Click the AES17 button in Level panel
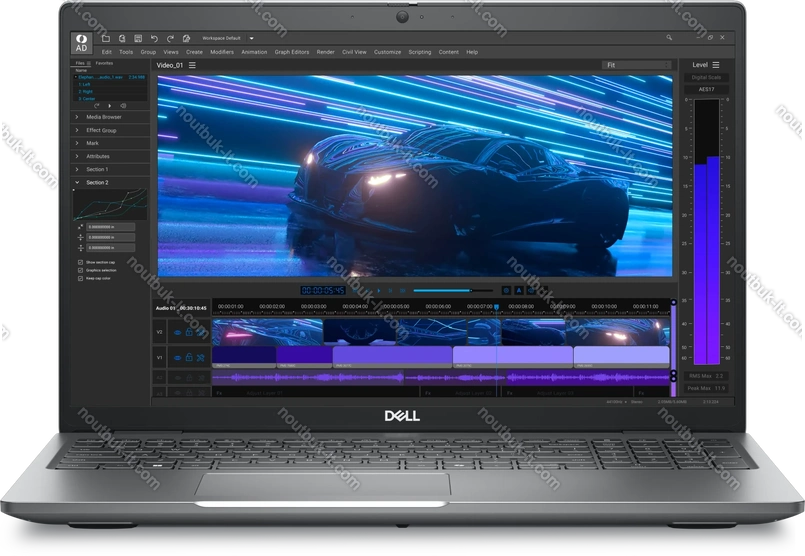This screenshot has height=556, width=805. tap(706, 89)
